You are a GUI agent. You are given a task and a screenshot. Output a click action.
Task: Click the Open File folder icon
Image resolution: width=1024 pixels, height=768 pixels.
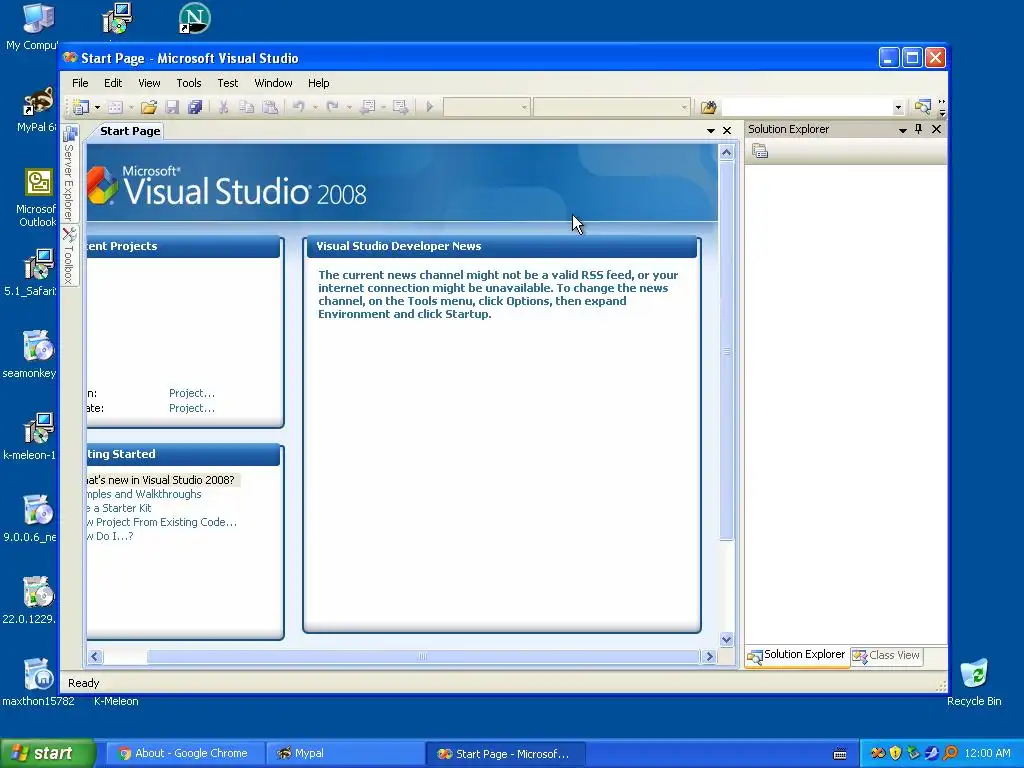(x=149, y=107)
